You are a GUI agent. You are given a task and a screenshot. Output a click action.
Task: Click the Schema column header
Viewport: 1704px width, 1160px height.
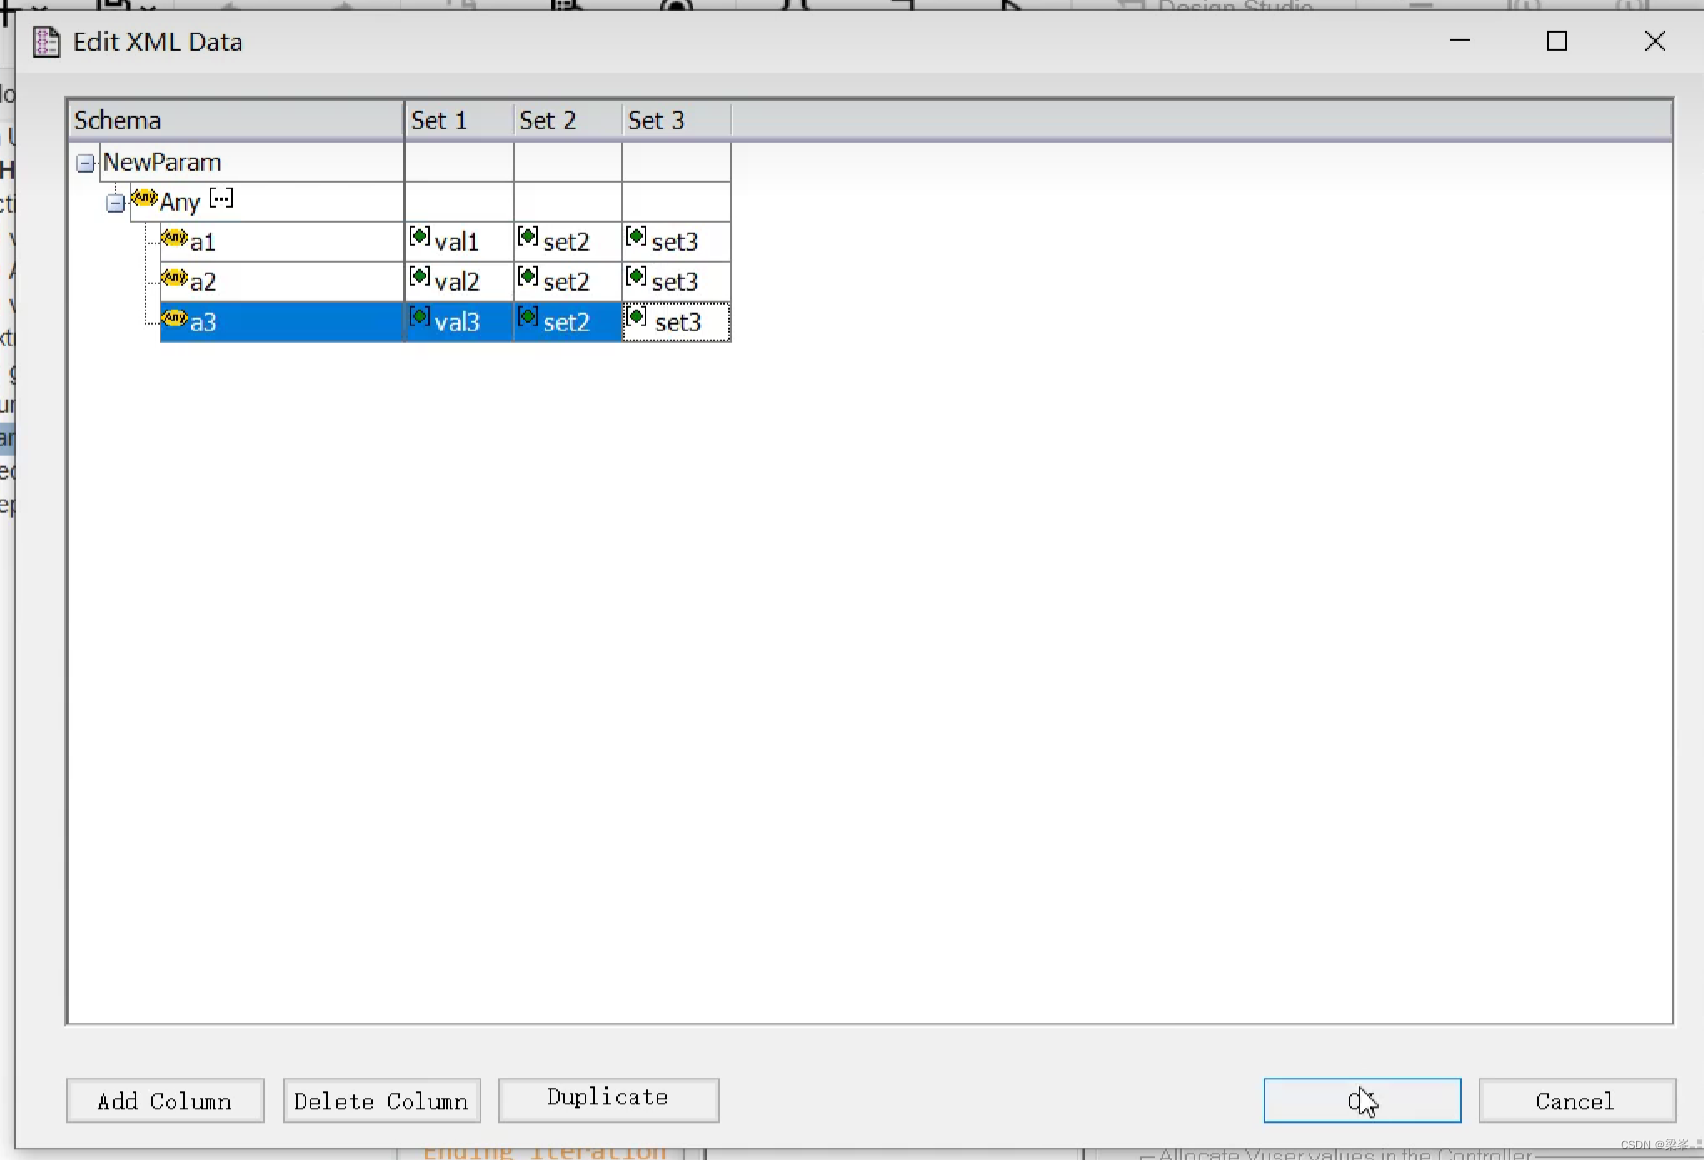117,119
